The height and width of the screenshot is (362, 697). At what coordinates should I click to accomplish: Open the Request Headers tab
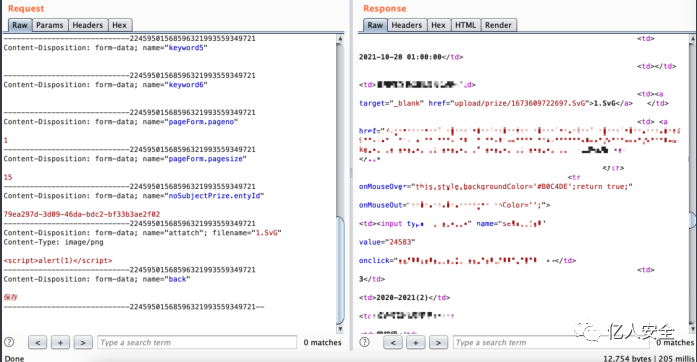pyautogui.click(x=88, y=25)
